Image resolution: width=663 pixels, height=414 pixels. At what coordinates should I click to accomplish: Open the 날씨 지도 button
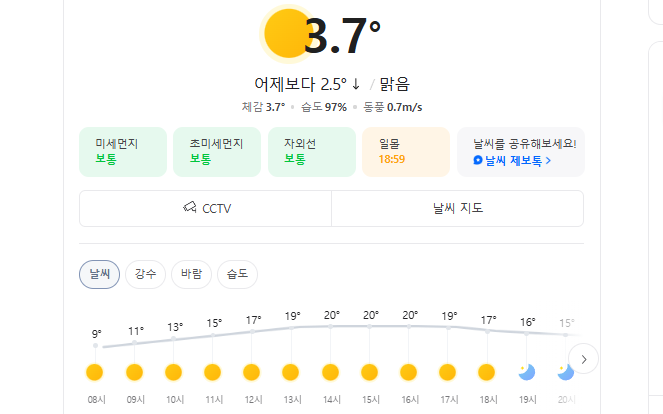(x=457, y=209)
